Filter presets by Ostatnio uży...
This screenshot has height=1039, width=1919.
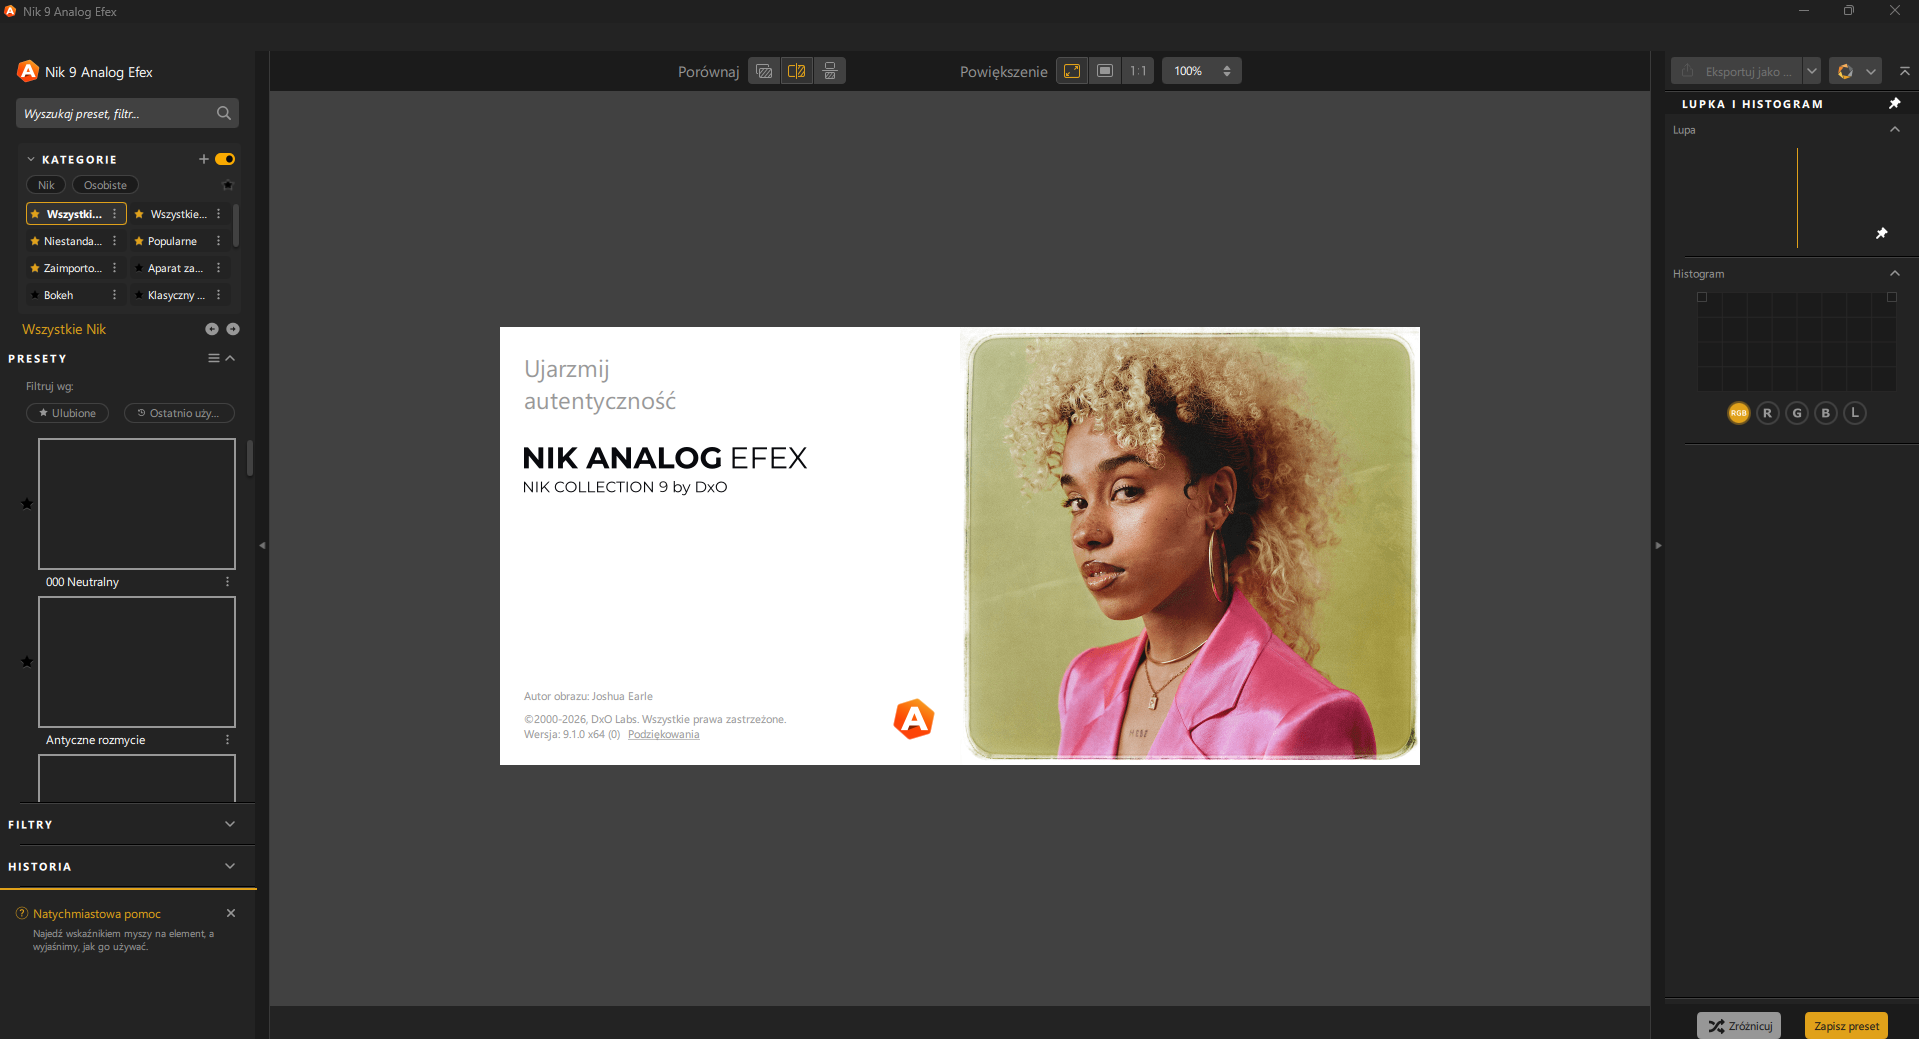[x=179, y=413]
